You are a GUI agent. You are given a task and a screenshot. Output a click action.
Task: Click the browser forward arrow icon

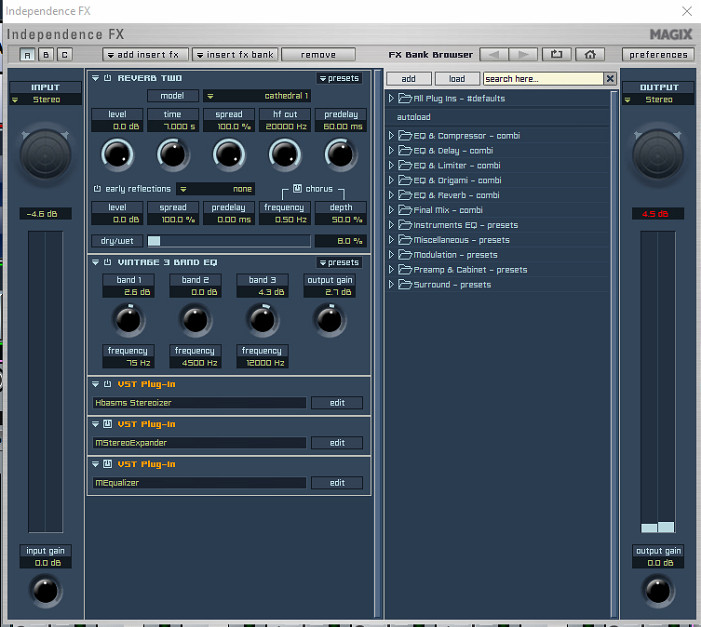point(522,54)
